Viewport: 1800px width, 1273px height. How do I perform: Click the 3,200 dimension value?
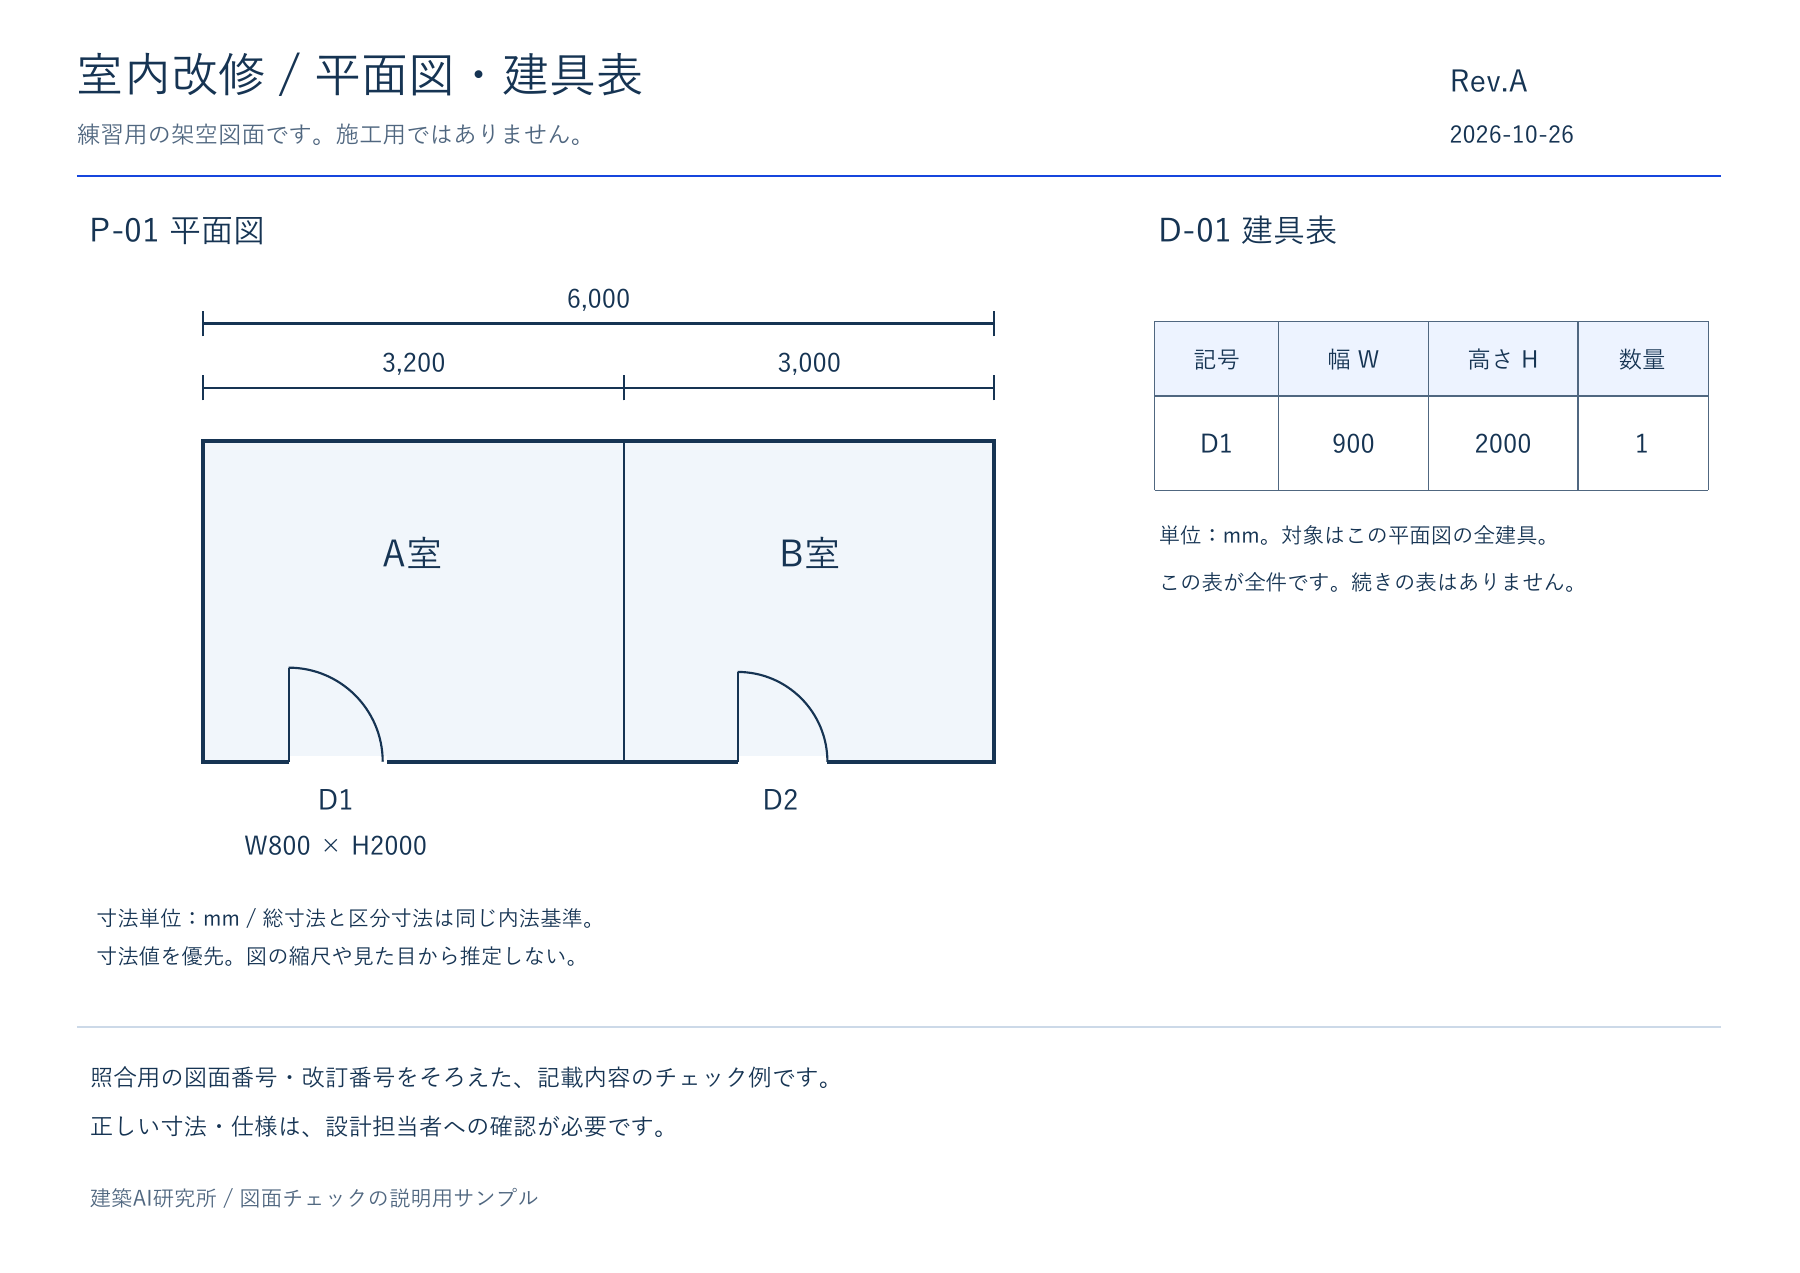pos(413,362)
